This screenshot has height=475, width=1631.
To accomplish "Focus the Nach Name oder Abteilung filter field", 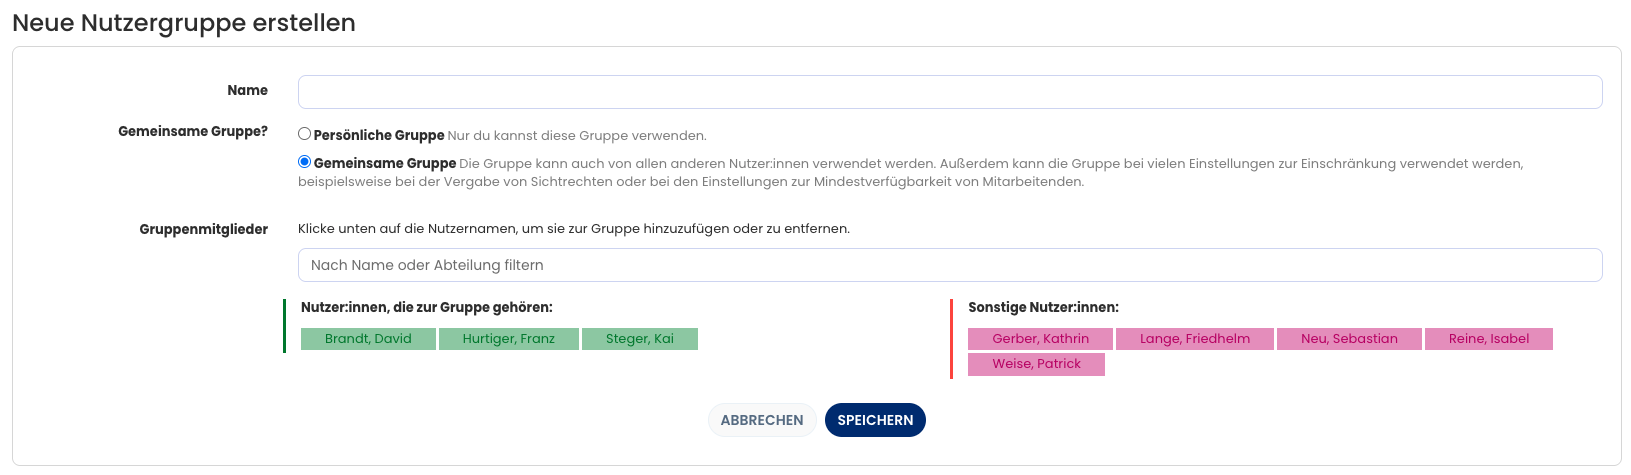I will pos(949,265).
